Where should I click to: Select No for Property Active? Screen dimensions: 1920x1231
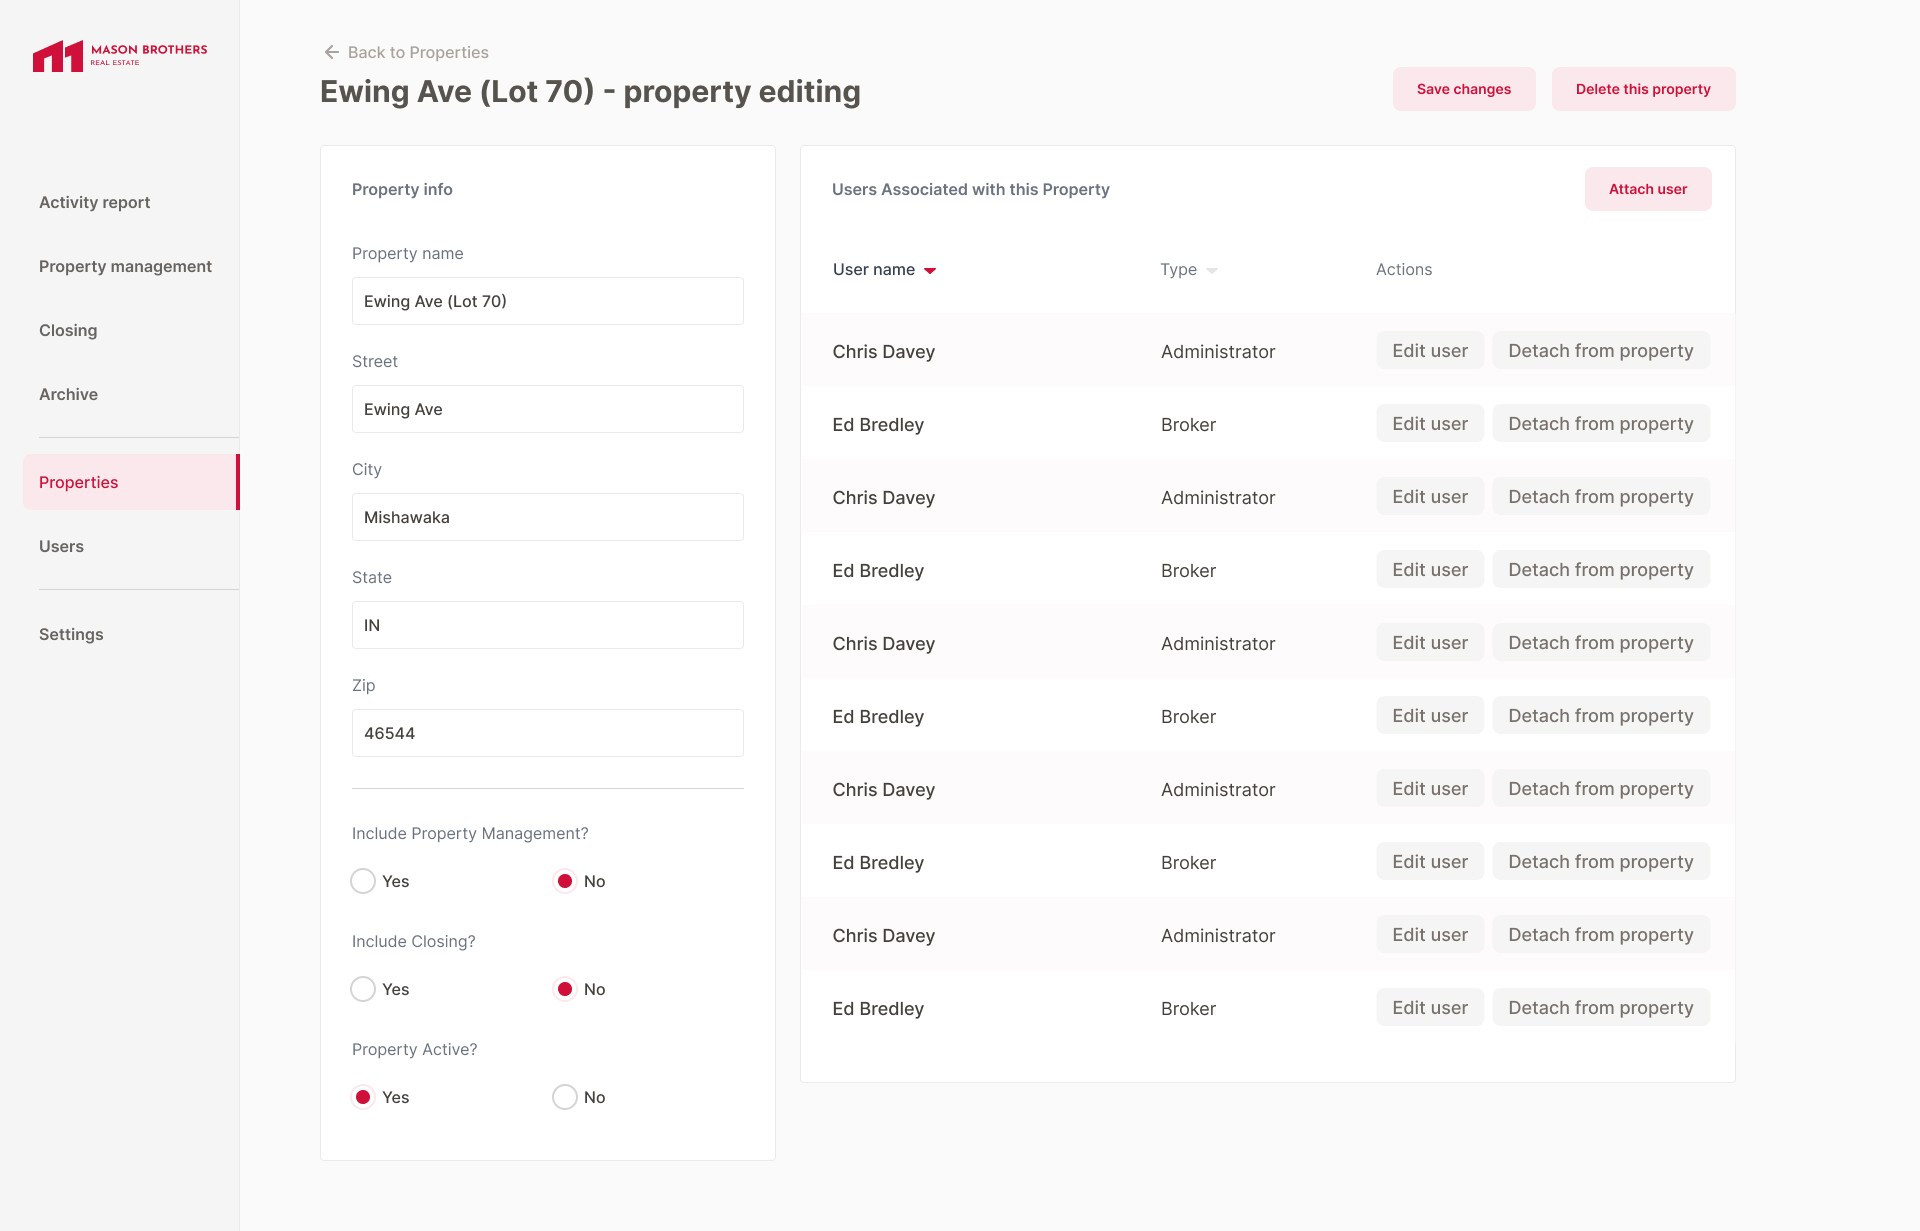point(565,1097)
